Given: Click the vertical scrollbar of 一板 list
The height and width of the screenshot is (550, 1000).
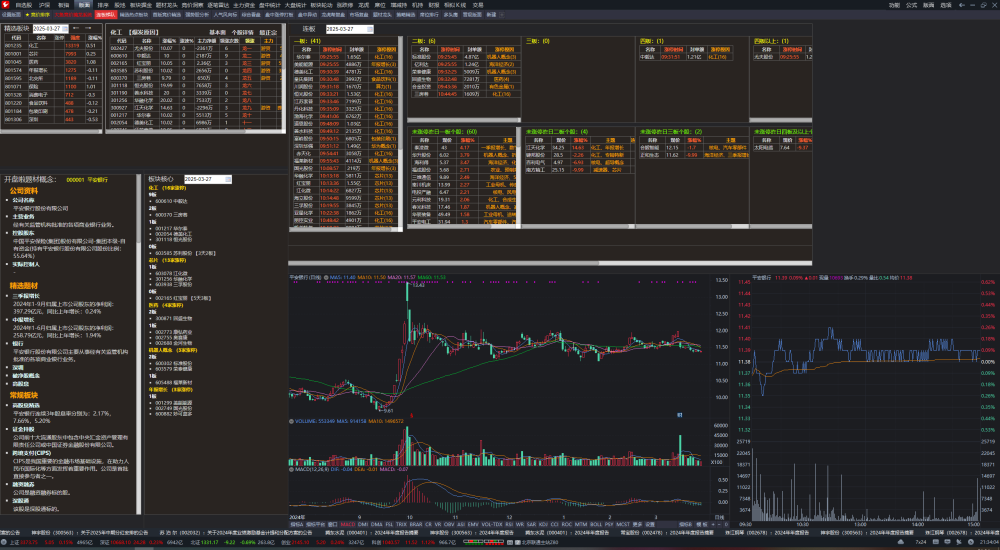Looking at the screenshot, I should [x=401, y=131].
